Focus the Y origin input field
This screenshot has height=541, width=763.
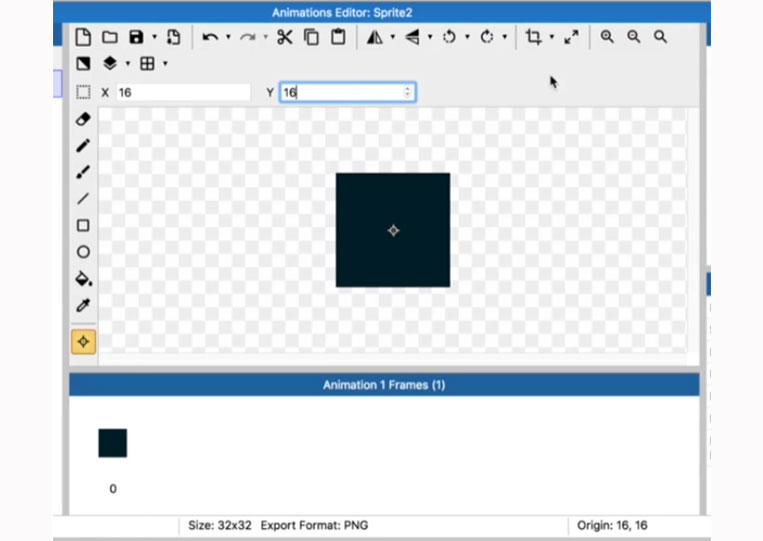(347, 92)
